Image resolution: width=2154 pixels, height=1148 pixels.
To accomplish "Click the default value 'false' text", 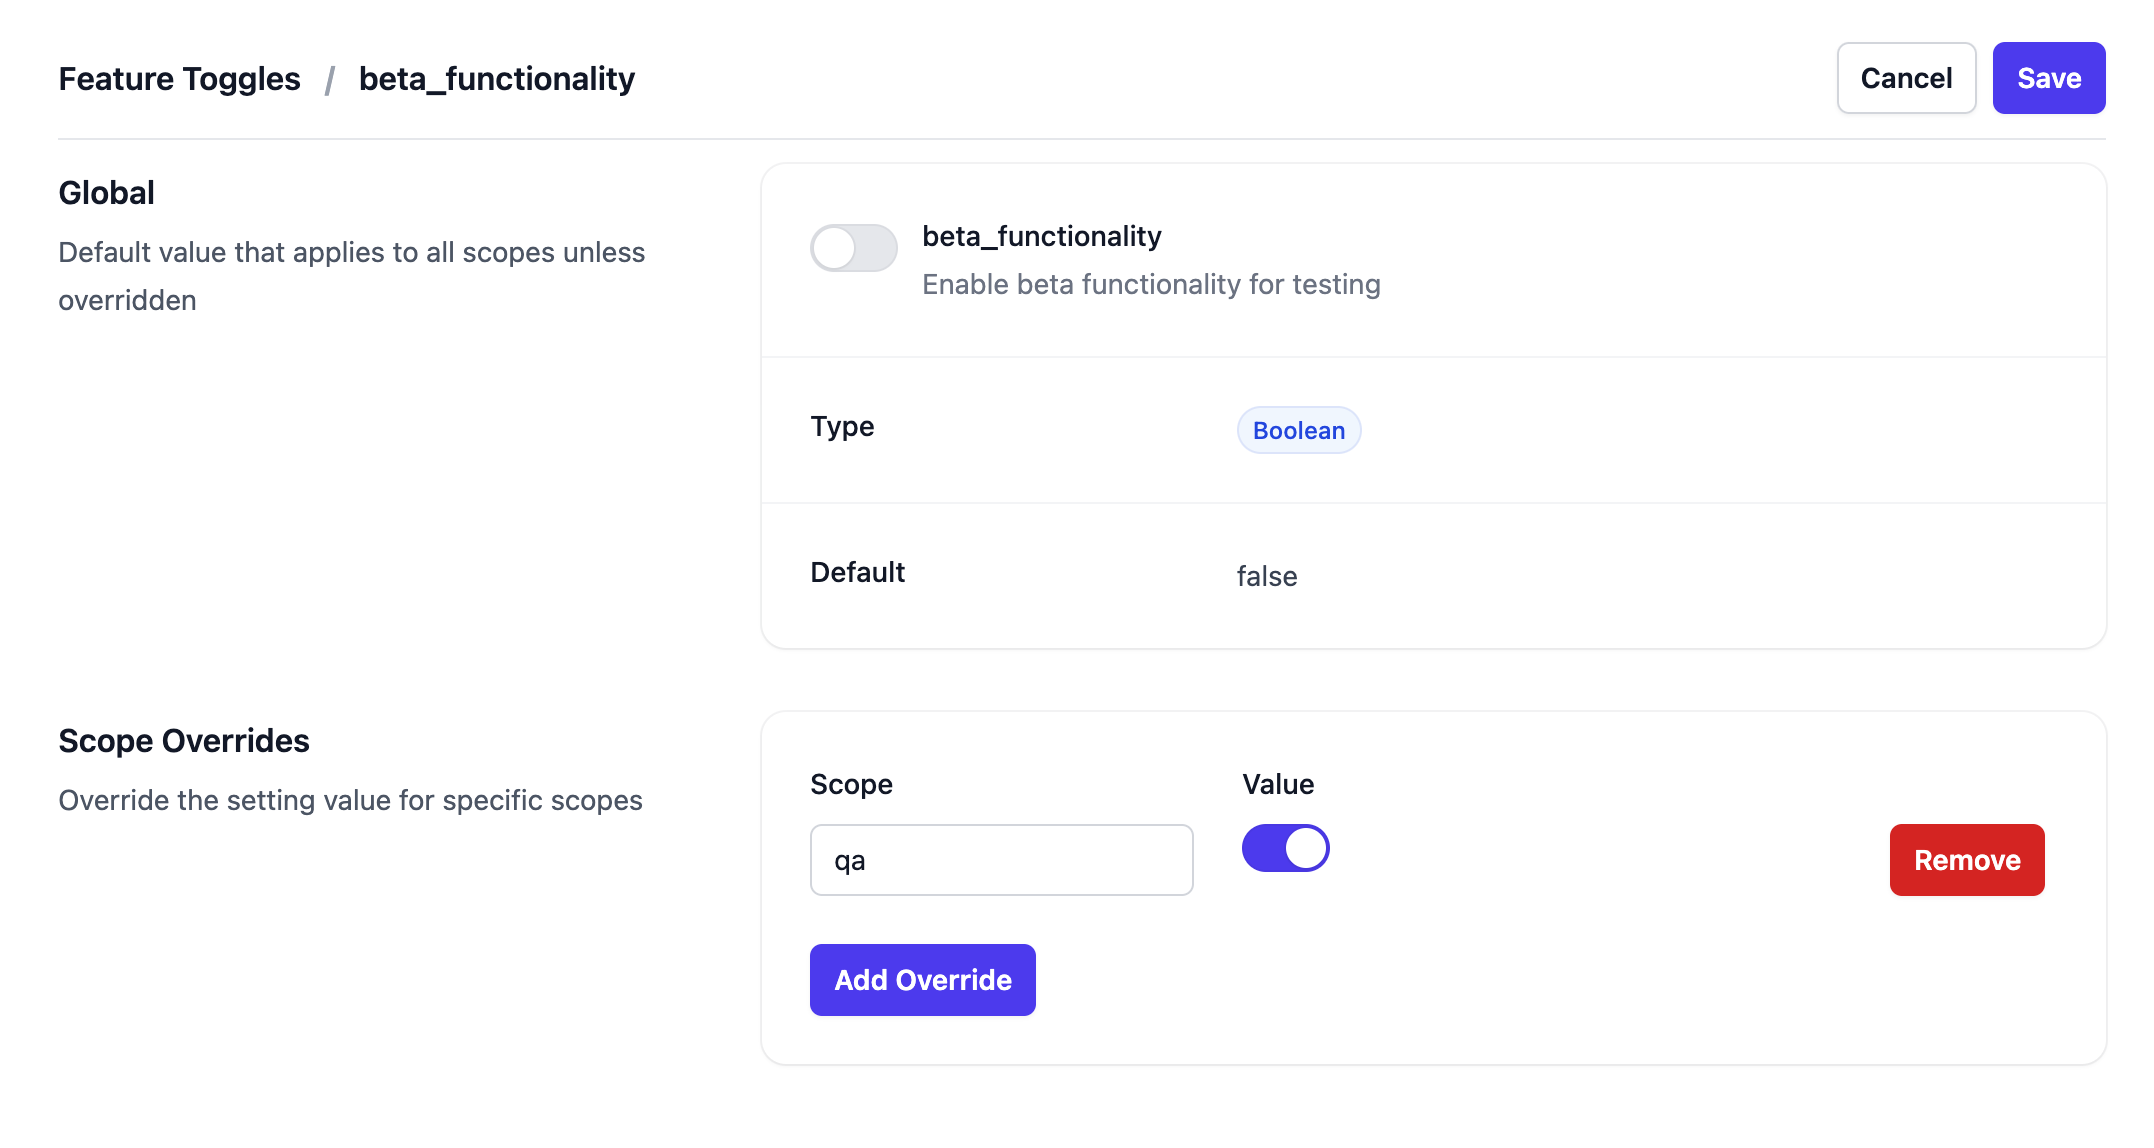I will tap(1266, 576).
